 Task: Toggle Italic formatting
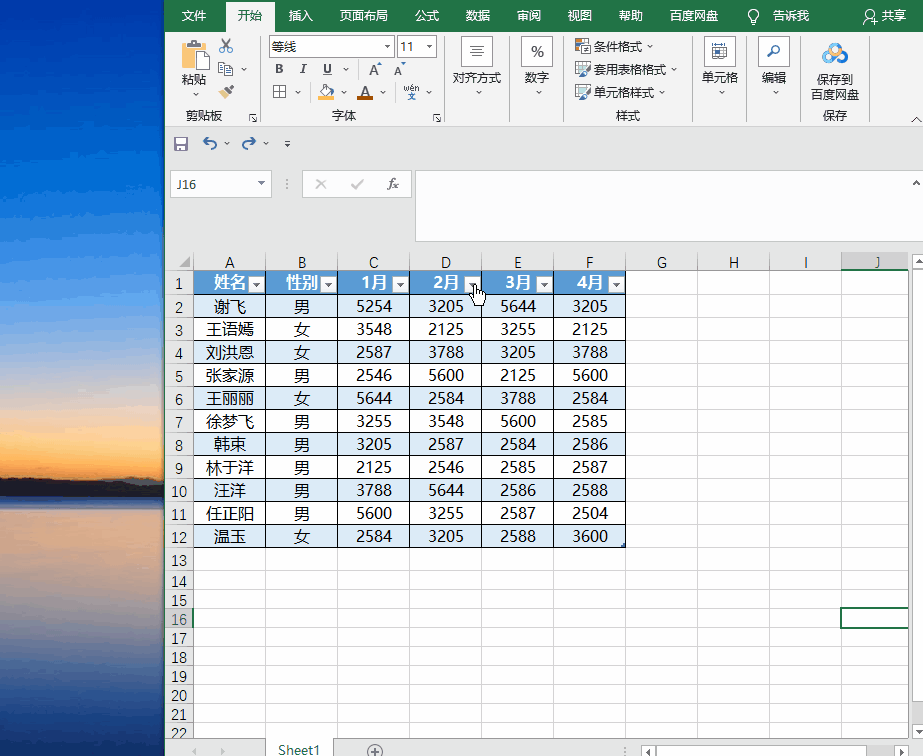[x=303, y=69]
